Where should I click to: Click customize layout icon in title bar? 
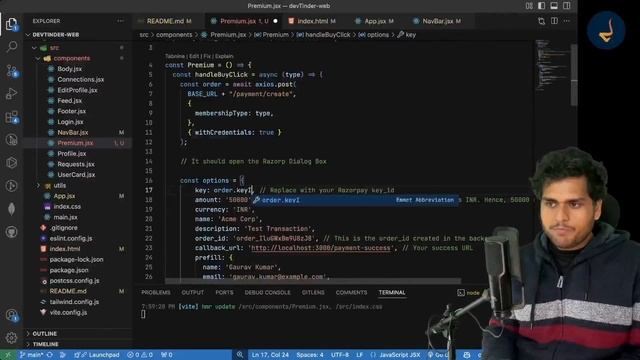coord(529,6)
